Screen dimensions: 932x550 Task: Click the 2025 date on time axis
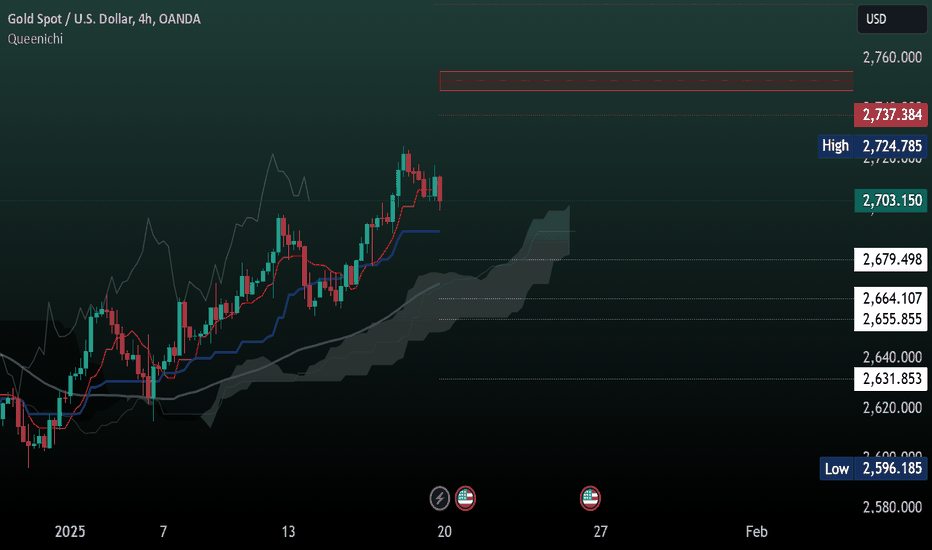point(70,532)
